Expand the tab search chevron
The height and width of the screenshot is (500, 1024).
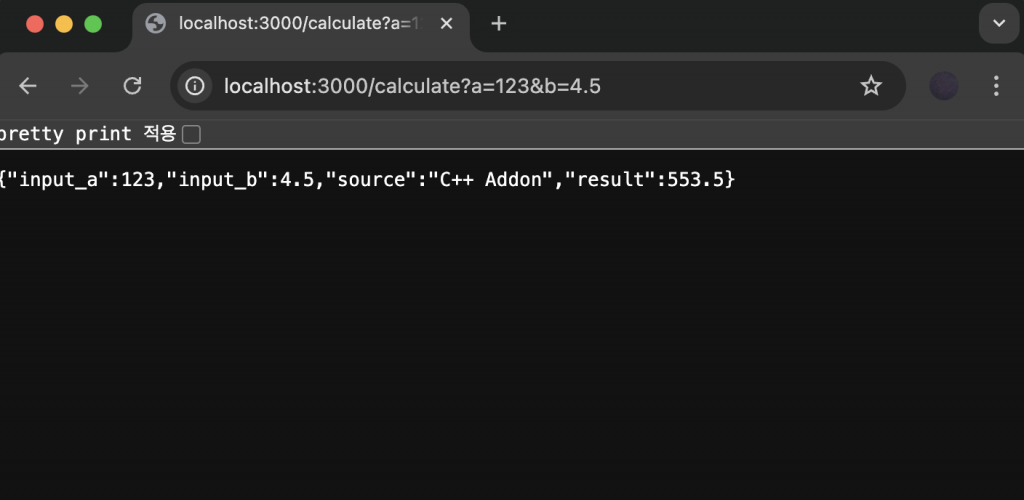998,23
